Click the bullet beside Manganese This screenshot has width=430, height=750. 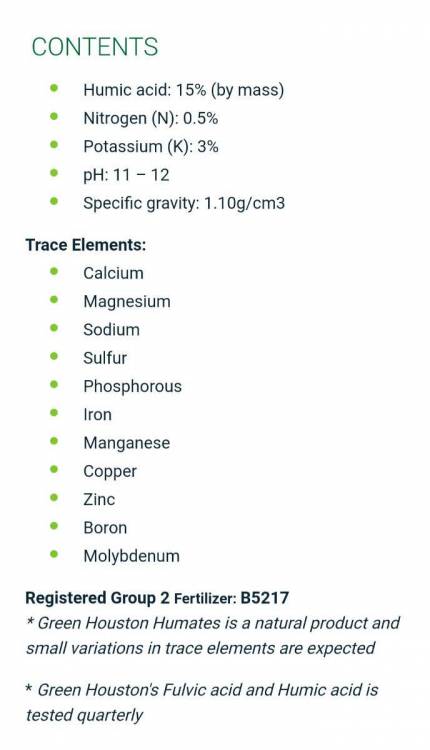click(54, 441)
